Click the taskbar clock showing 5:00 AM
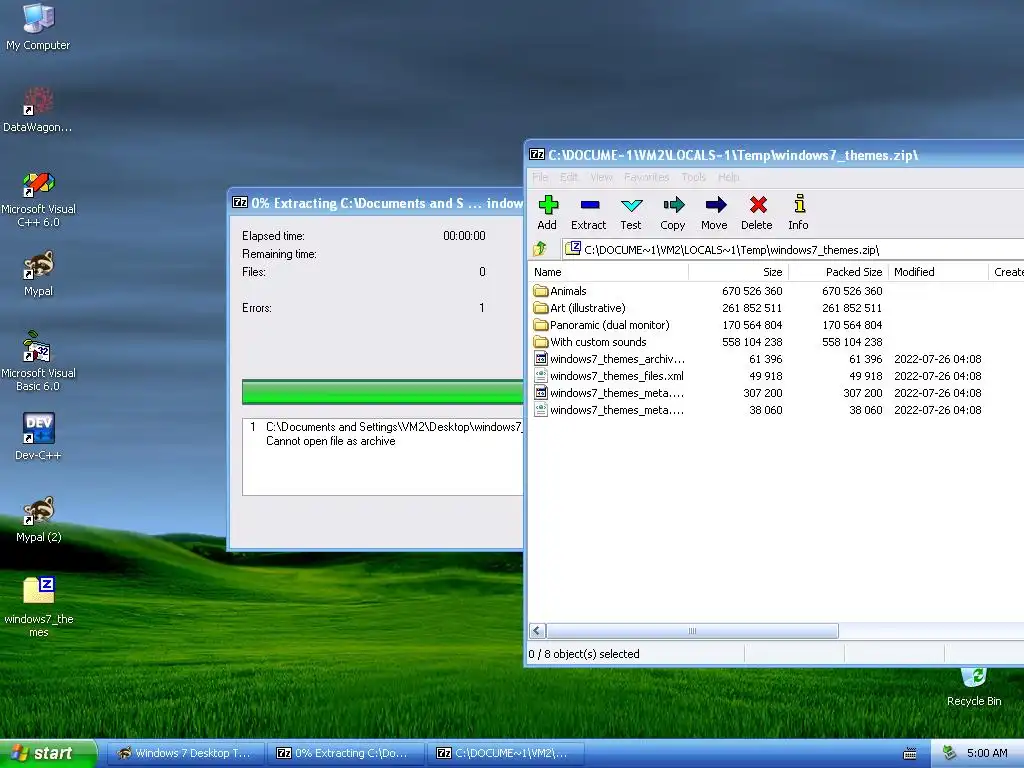 987,753
